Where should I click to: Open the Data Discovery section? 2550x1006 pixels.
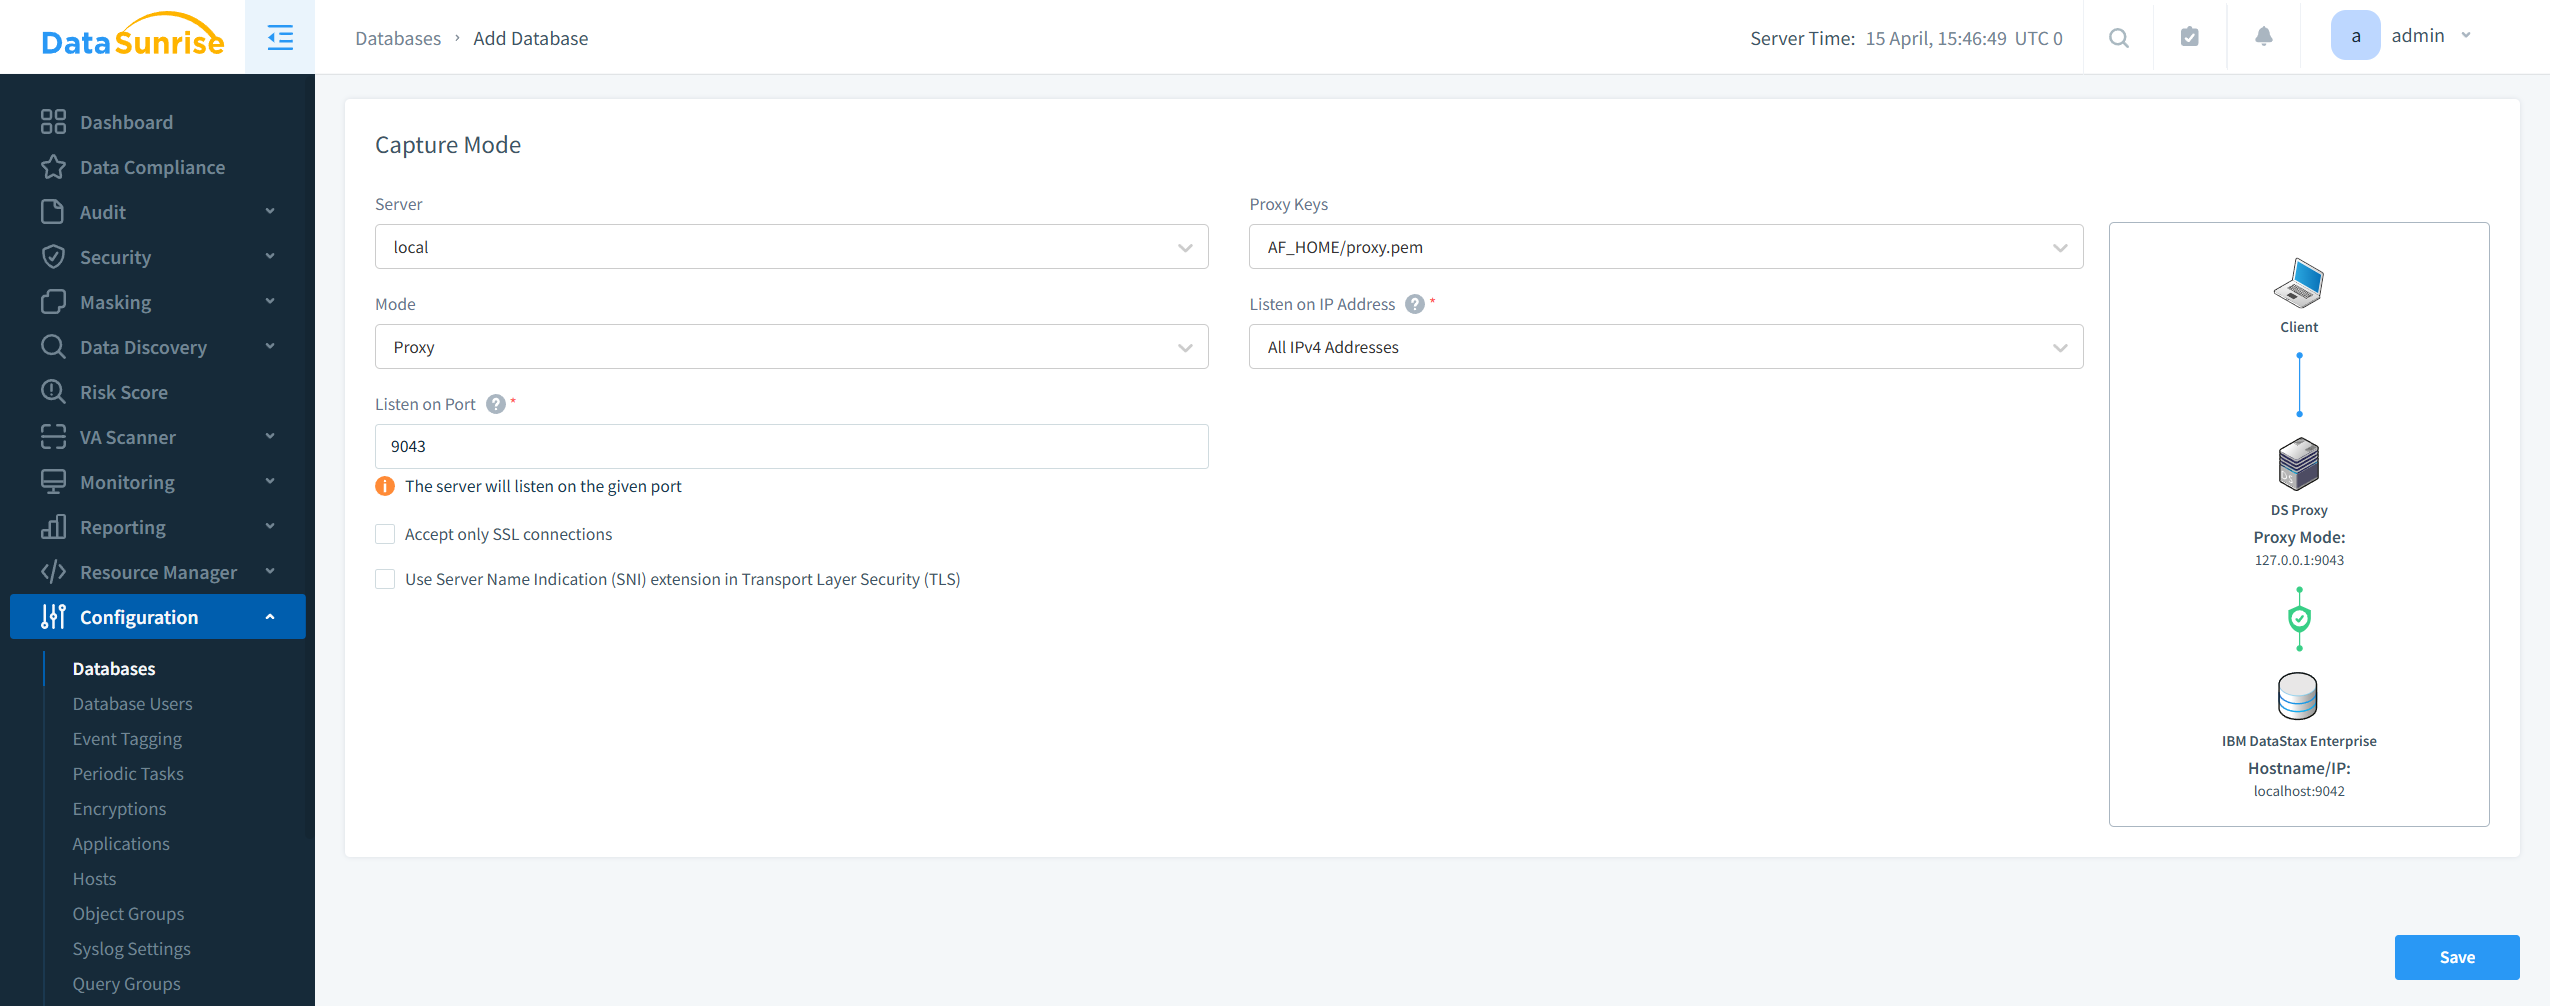(x=143, y=346)
